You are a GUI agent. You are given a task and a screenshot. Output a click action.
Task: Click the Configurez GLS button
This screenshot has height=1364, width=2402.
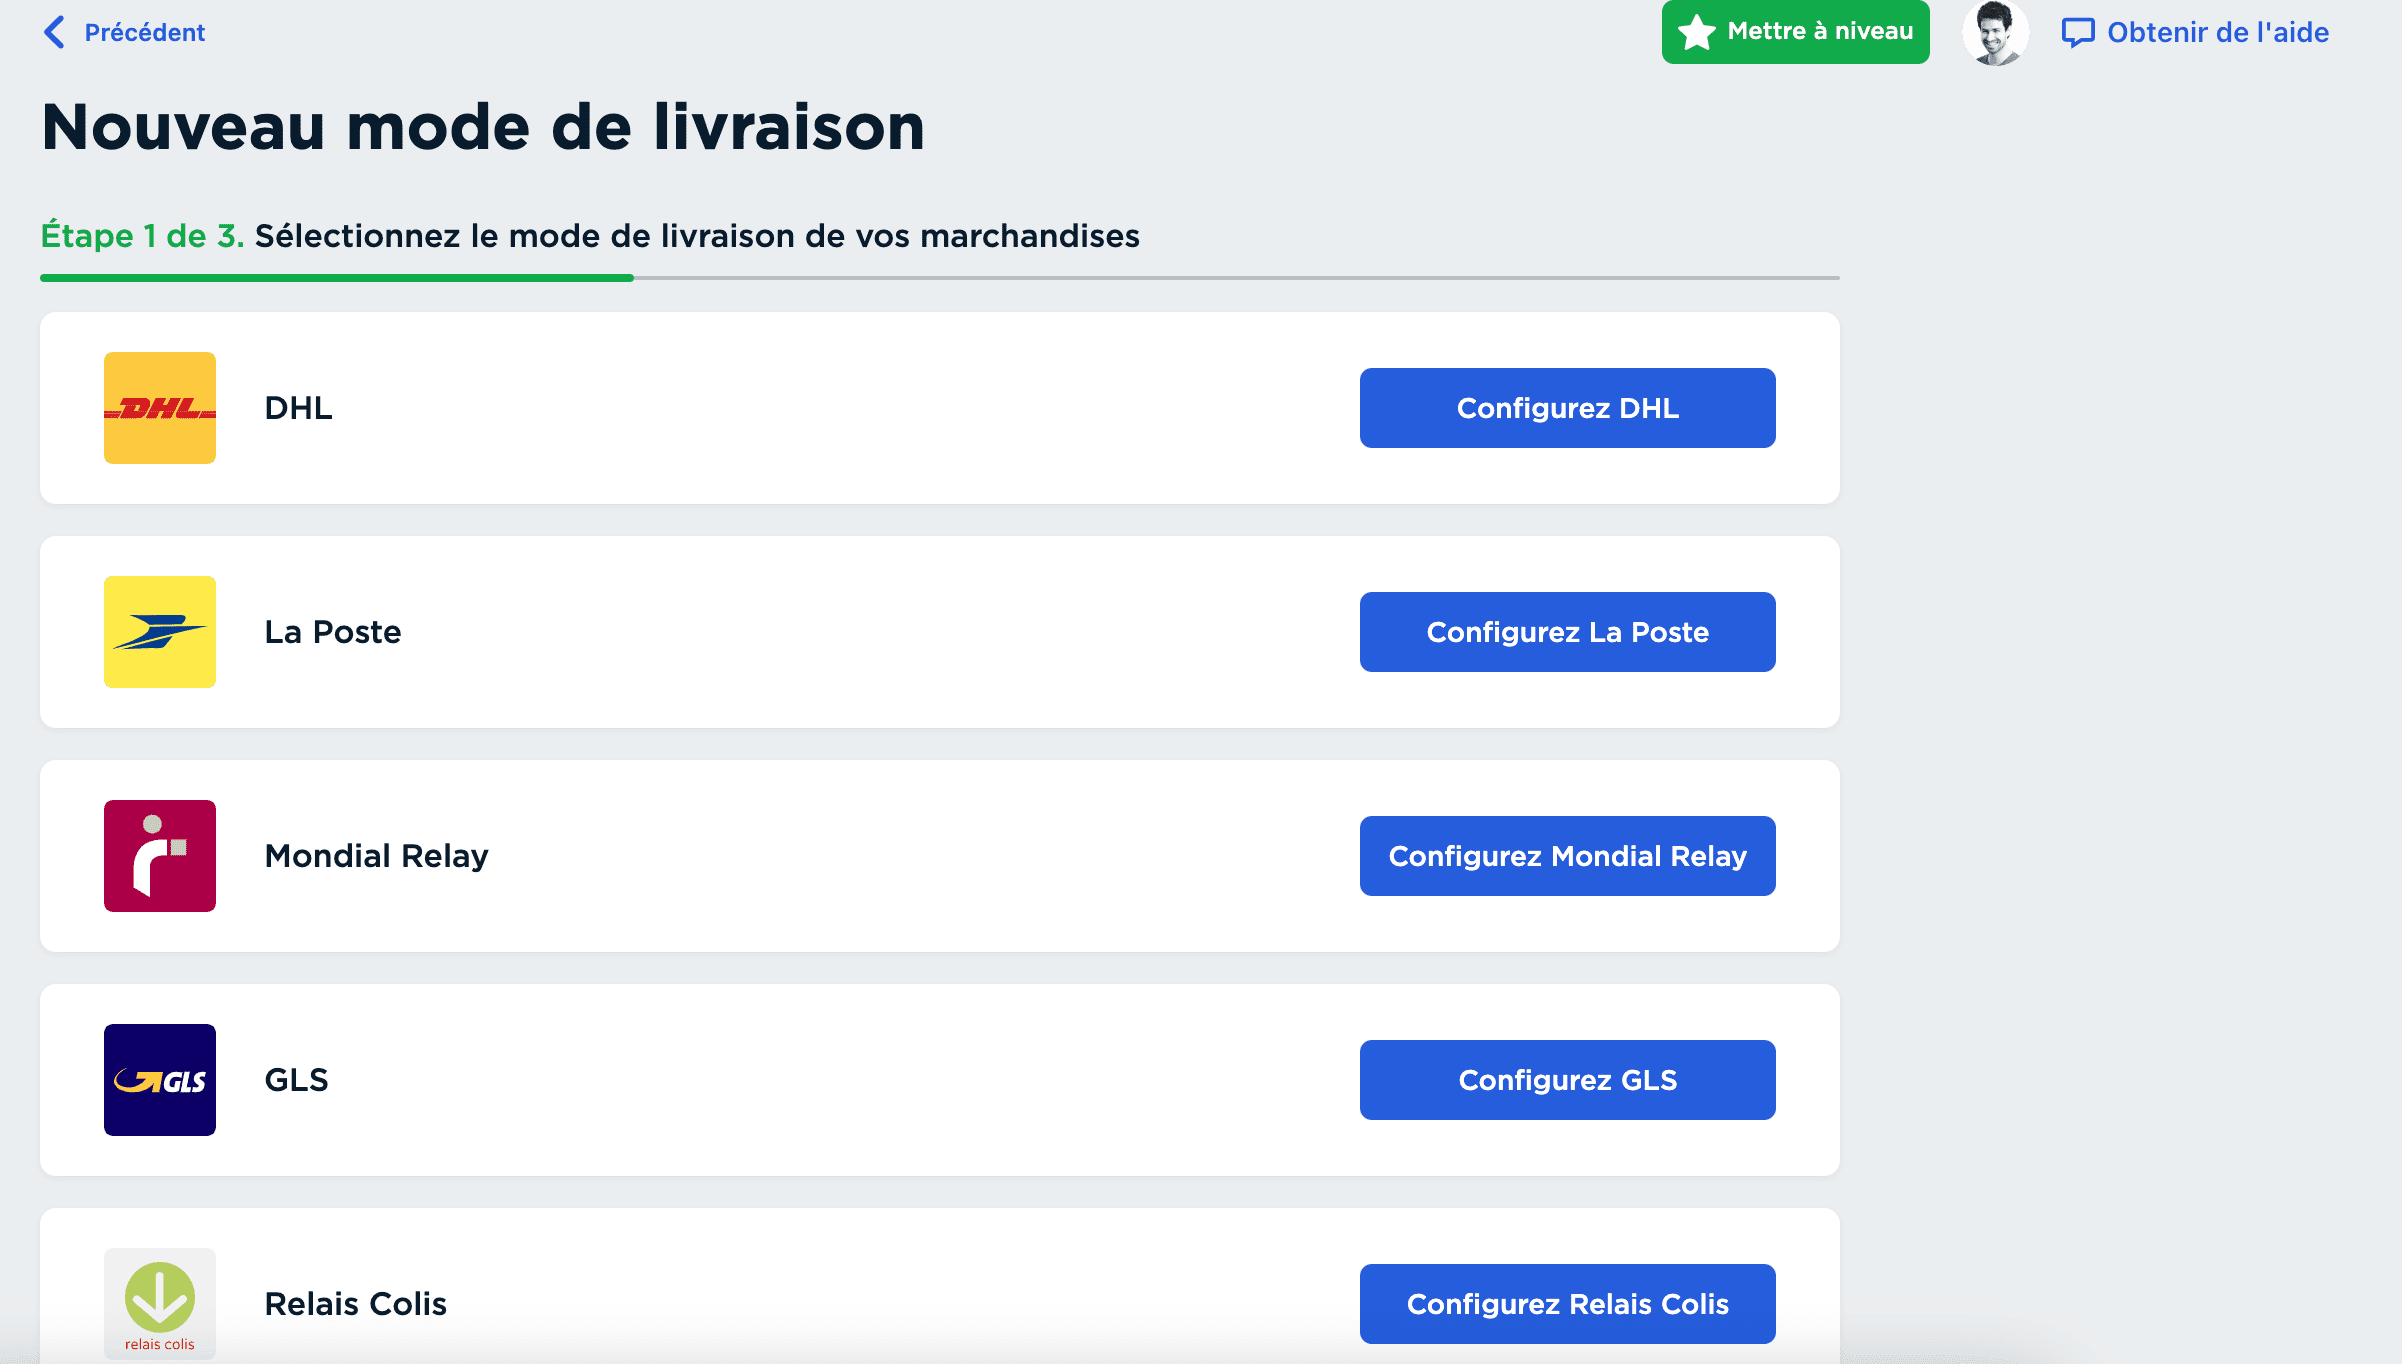1567,1080
